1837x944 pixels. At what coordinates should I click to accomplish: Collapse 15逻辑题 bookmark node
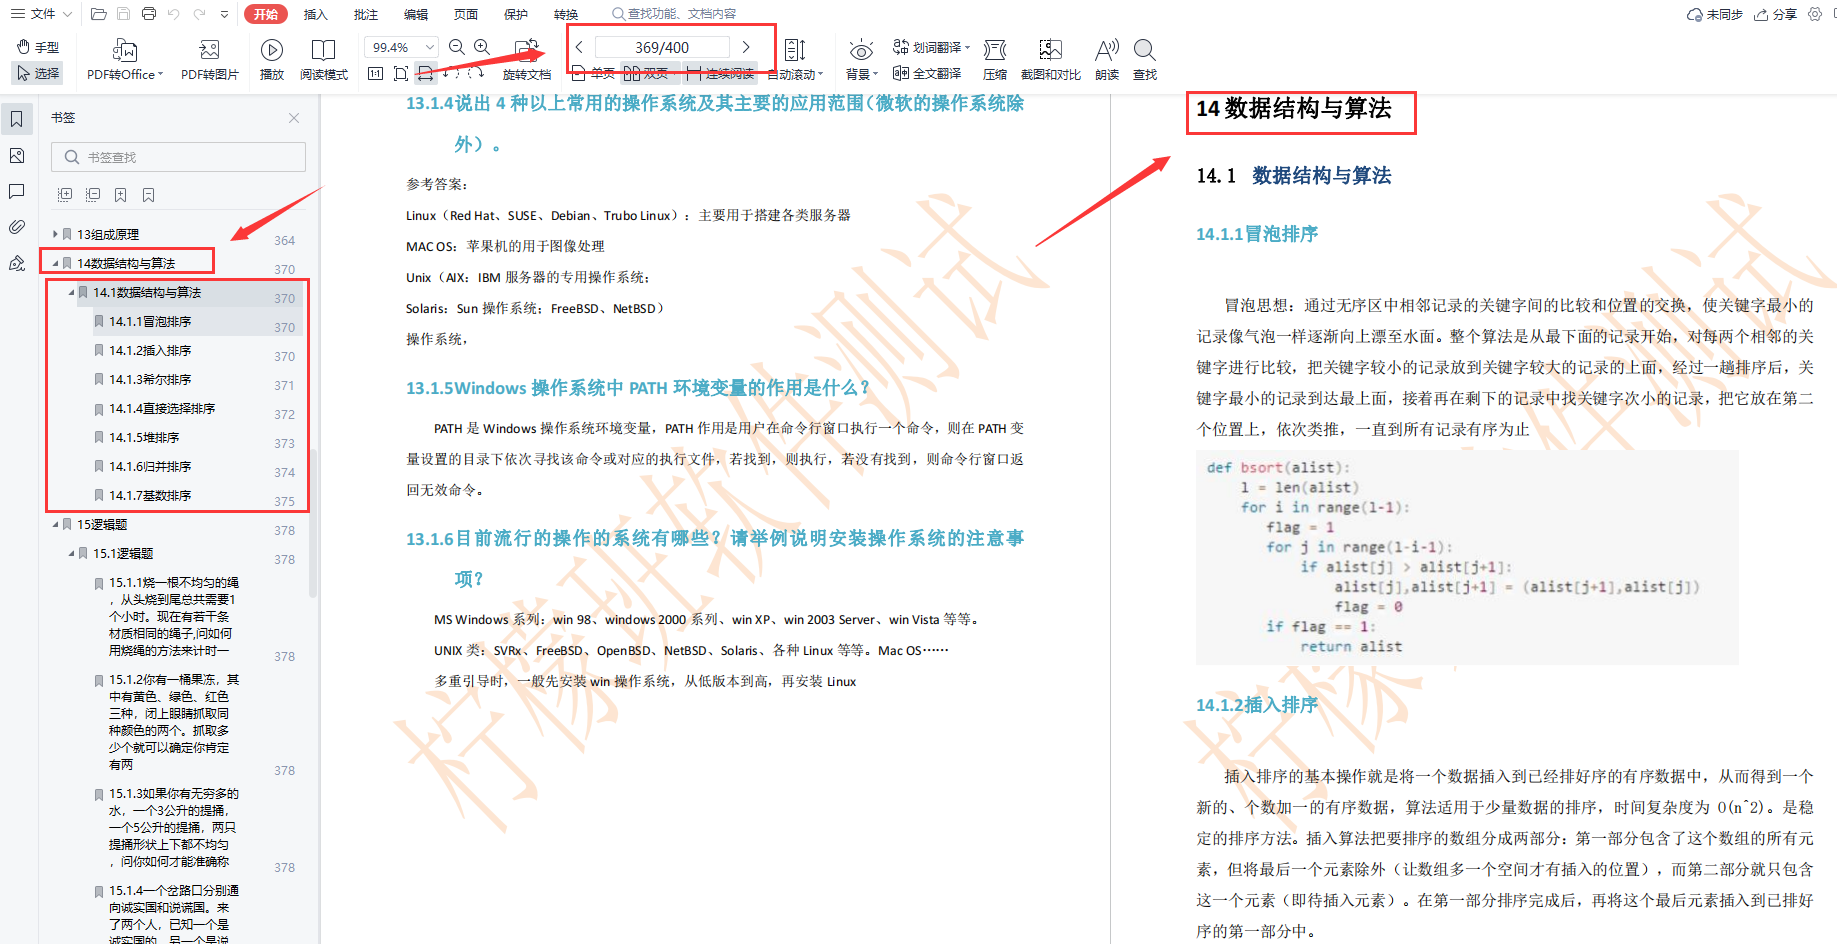55,524
